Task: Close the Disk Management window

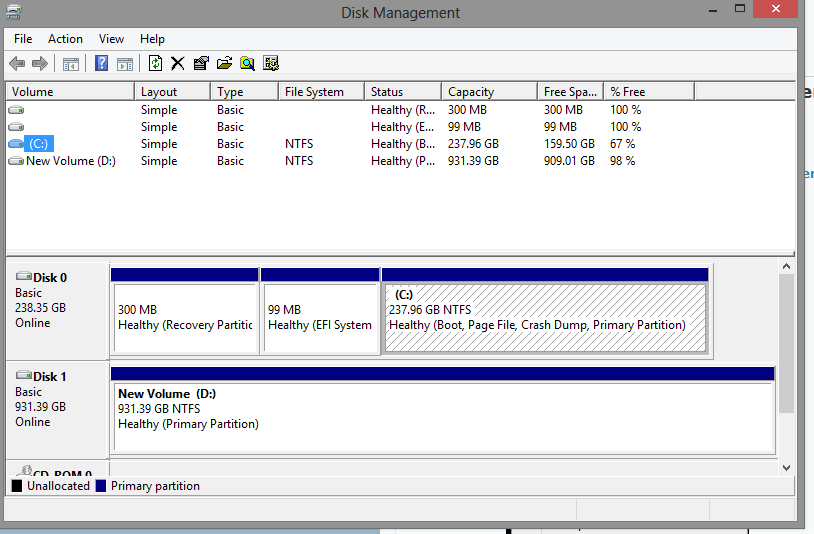Action: pyautogui.click(x=776, y=9)
